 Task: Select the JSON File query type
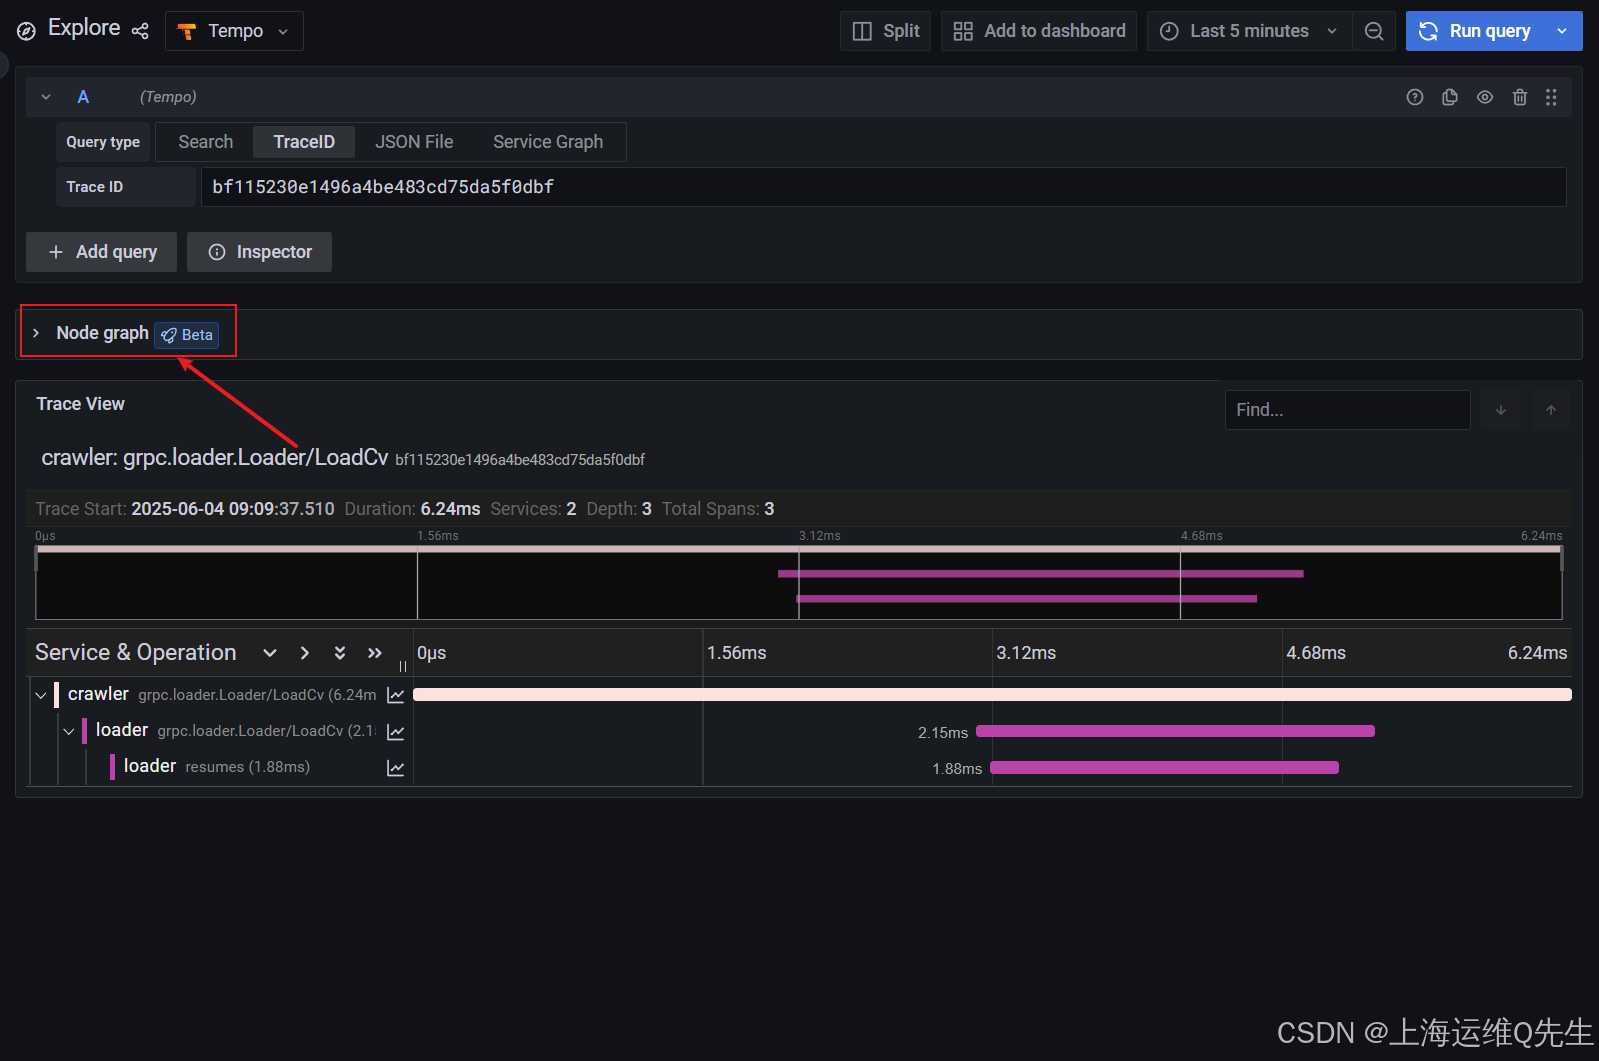coord(414,142)
